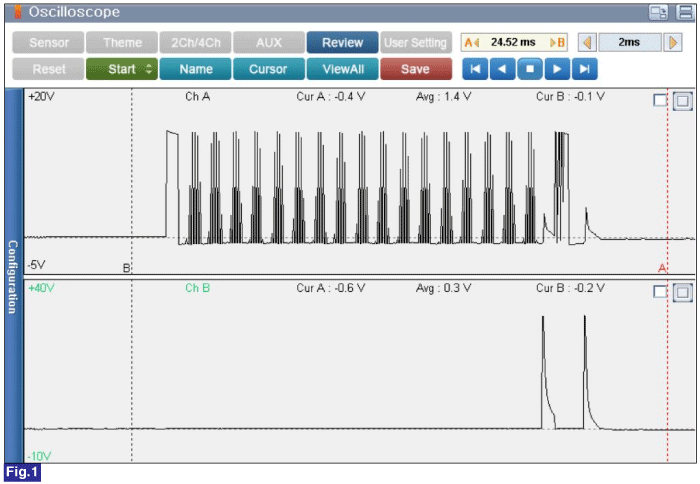
Task: Maximize the Ch B waveform pane
Action: 683,292
